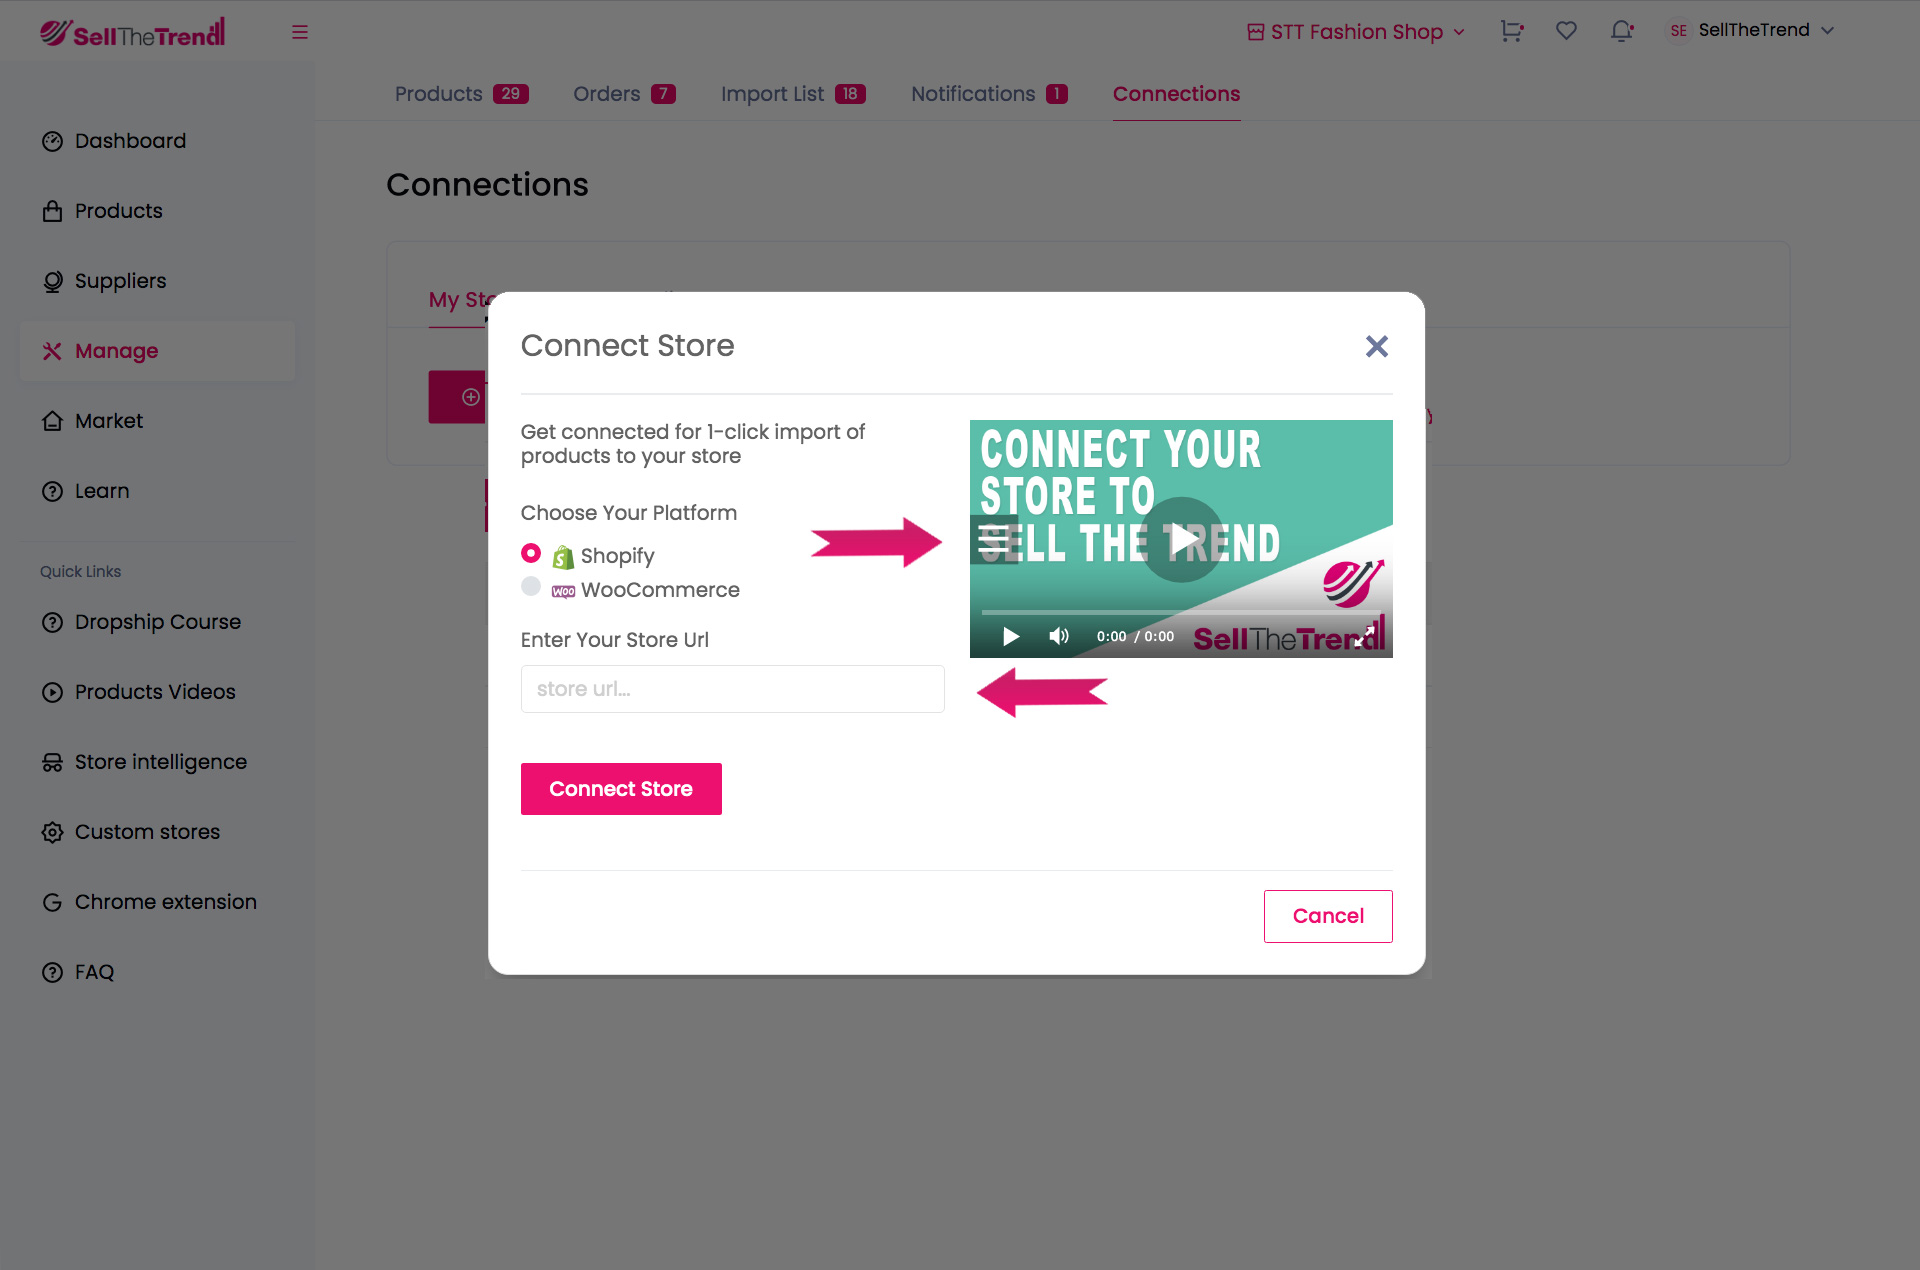Click the SellTheTrend logo
The image size is (1920, 1270).
tap(133, 33)
